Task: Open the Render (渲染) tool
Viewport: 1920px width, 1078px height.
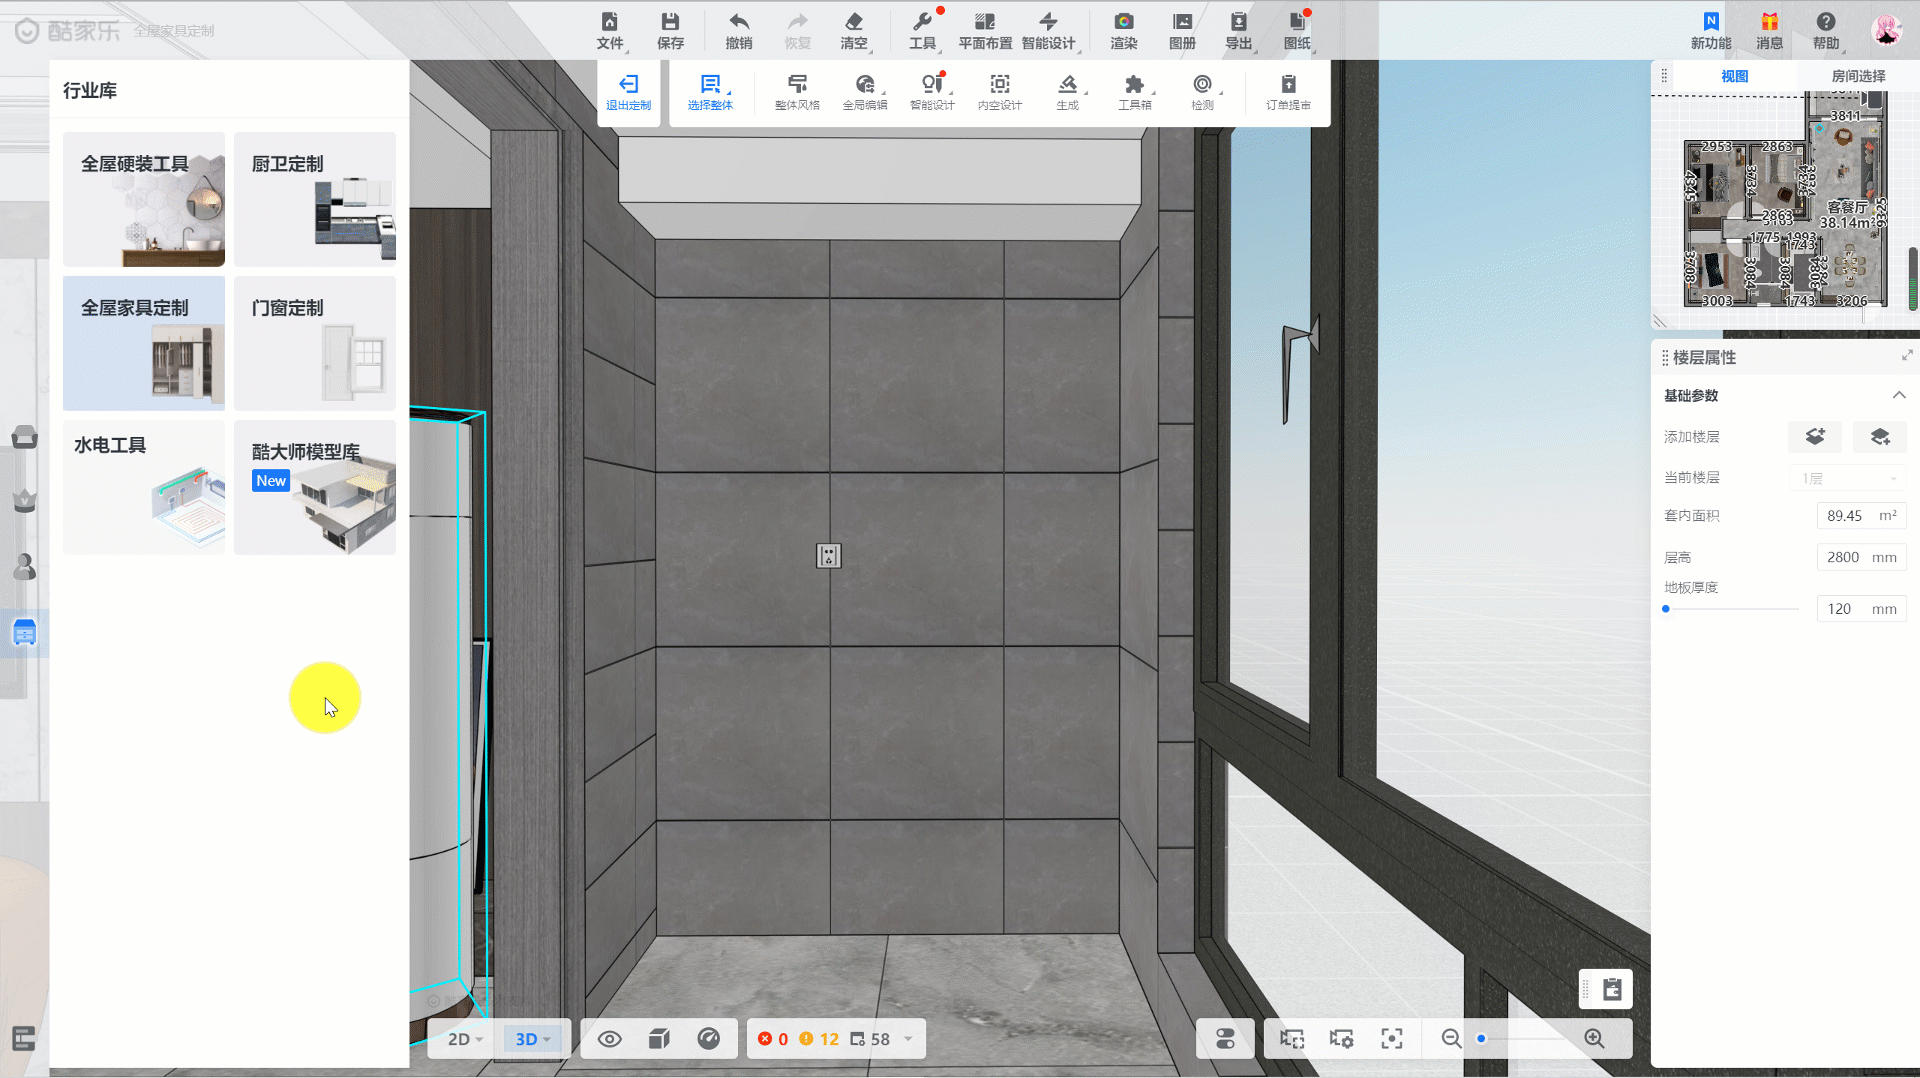Action: (1123, 30)
